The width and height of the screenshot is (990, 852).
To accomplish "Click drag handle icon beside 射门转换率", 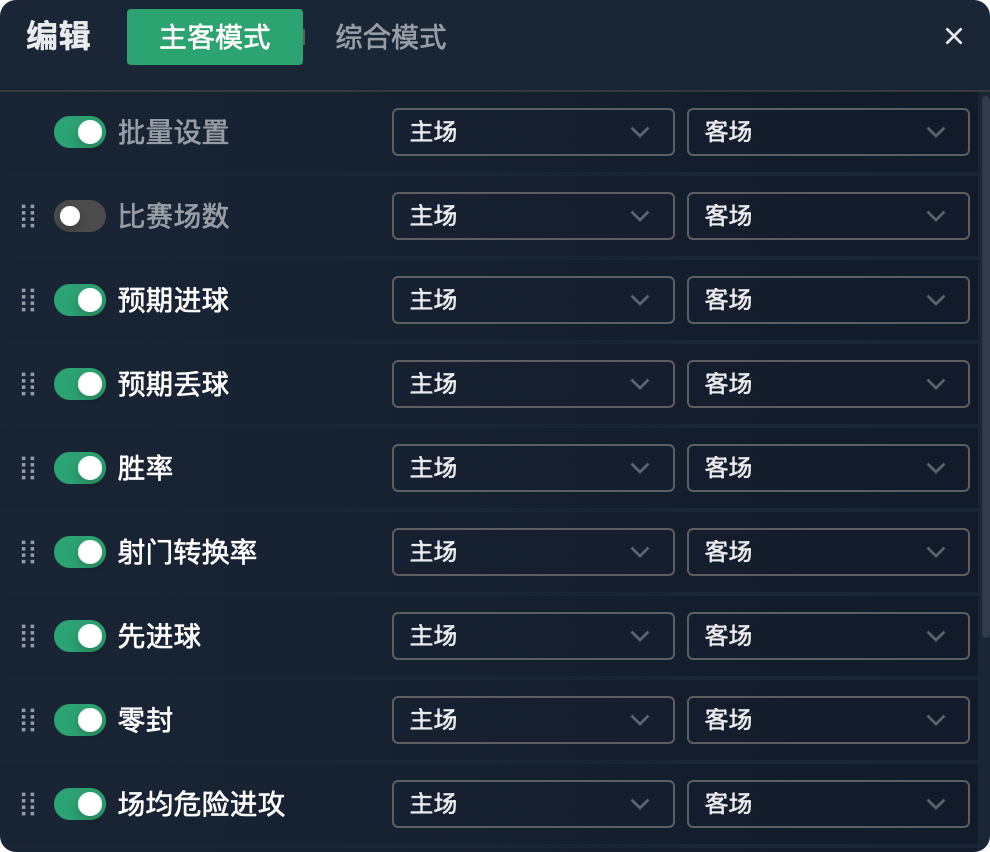I will pyautogui.click(x=28, y=552).
